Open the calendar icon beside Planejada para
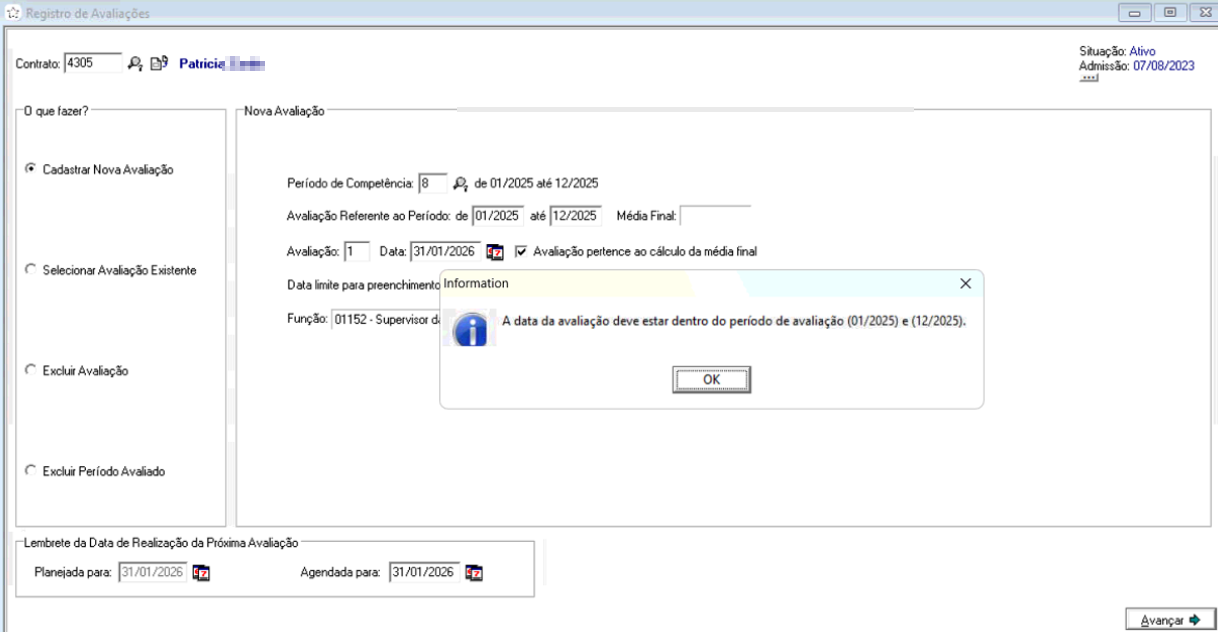 (202, 574)
